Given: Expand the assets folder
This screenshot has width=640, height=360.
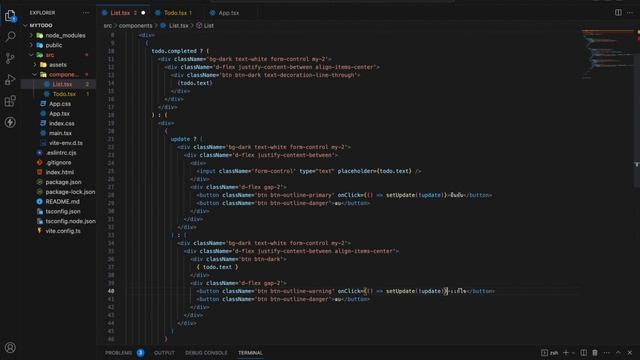Looking at the screenshot, I should pyautogui.click(x=58, y=65).
